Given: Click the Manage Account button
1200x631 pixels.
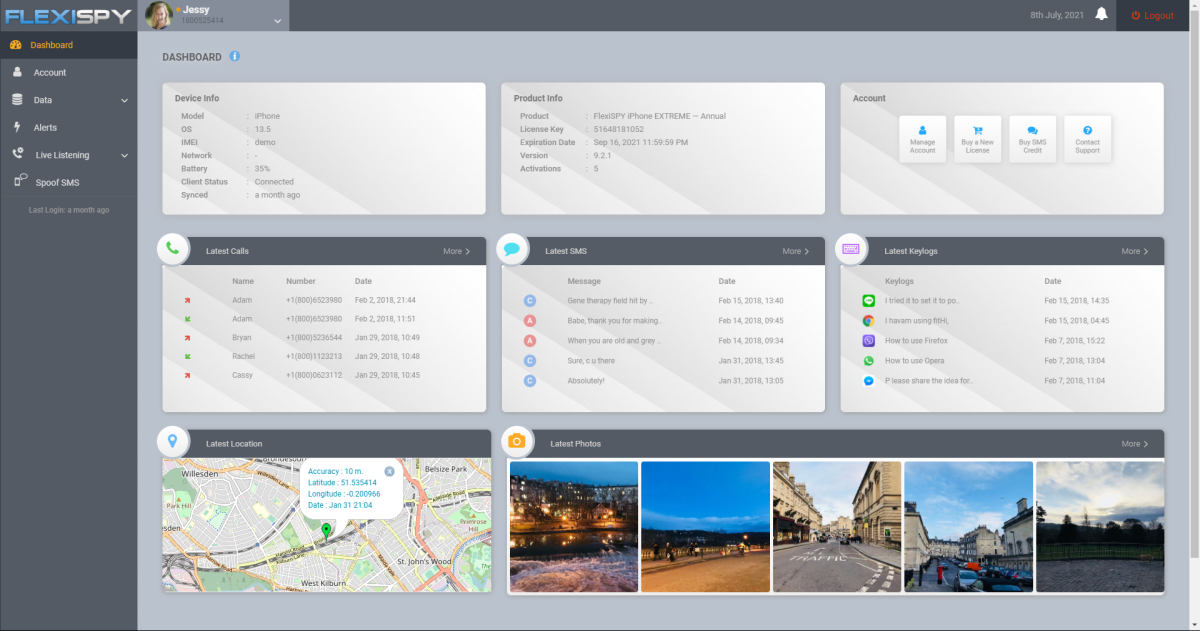Looking at the screenshot, I should point(923,139).
